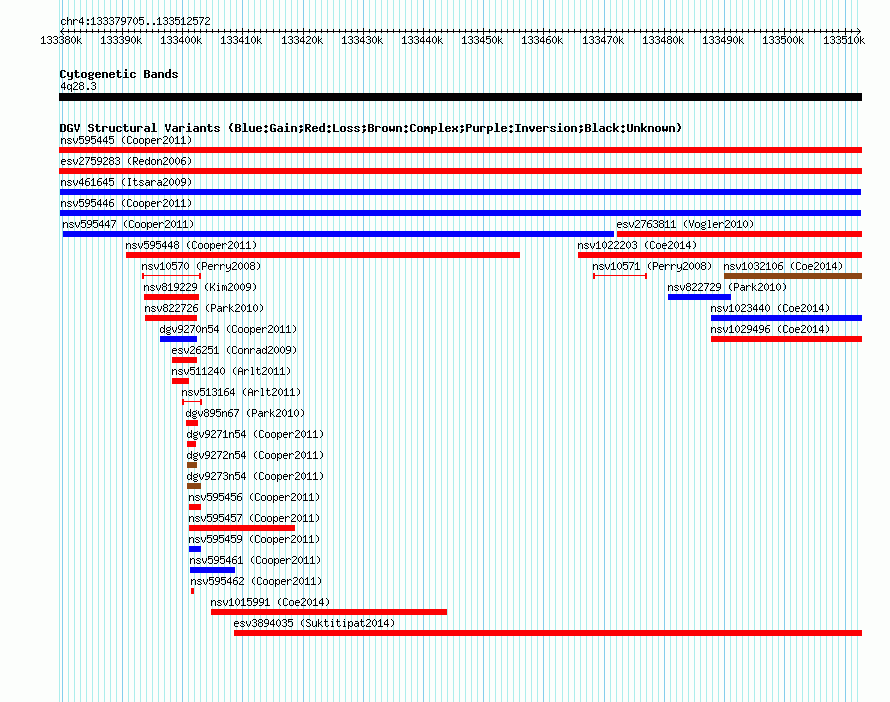890x702 pixels.
Task: Select nsv1032106 (Coe2014) label
Action: pos(783,266)
